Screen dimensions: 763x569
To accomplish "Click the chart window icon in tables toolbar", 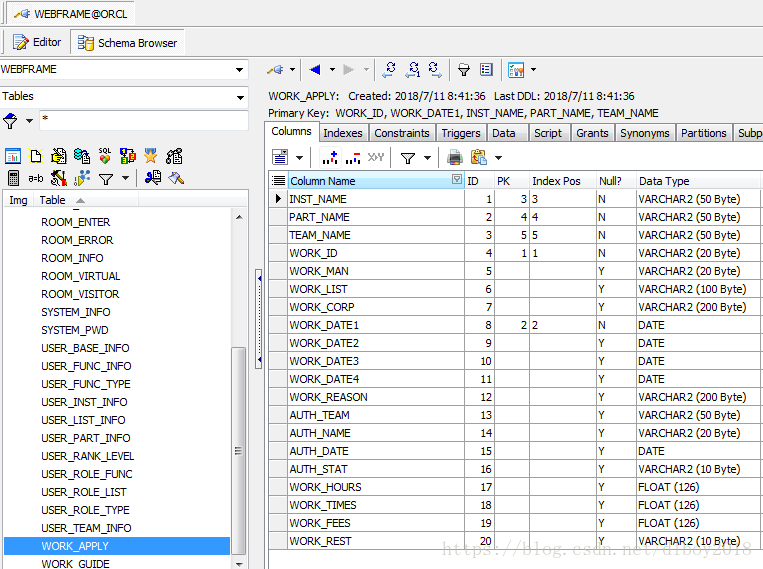I will (13, 156).
